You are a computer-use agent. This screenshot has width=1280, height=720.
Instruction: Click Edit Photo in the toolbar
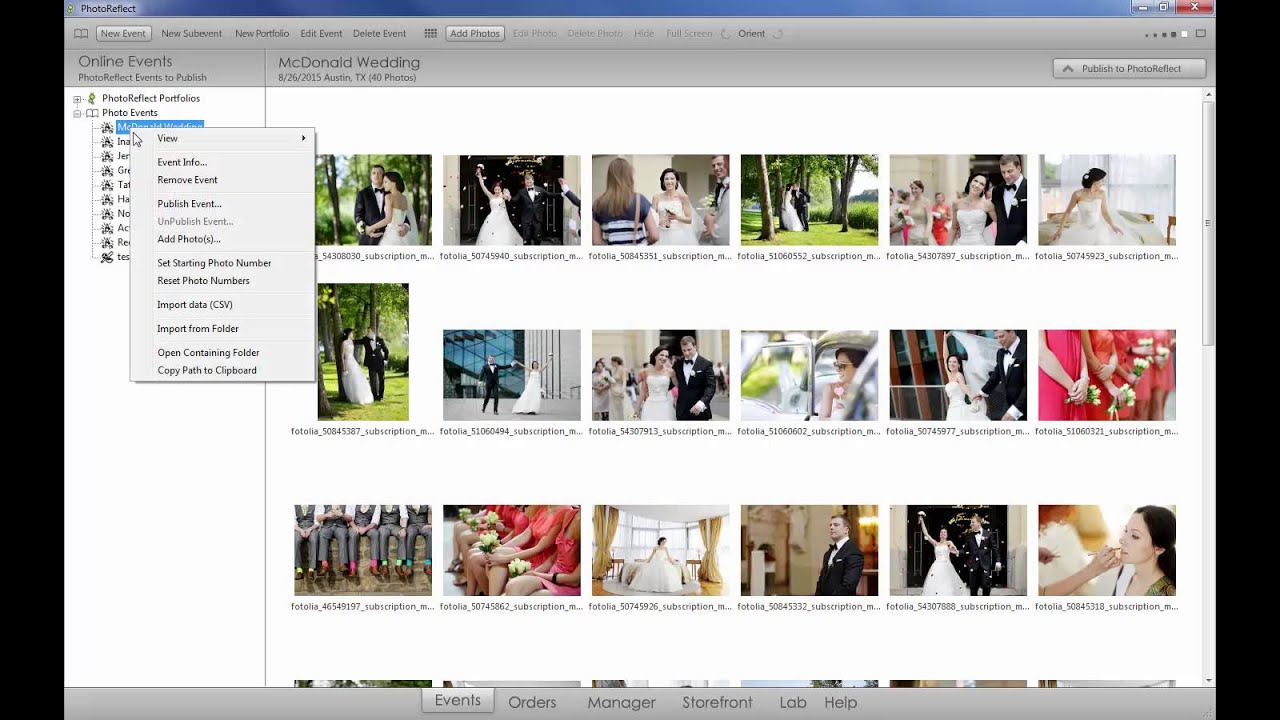point(535,33)
